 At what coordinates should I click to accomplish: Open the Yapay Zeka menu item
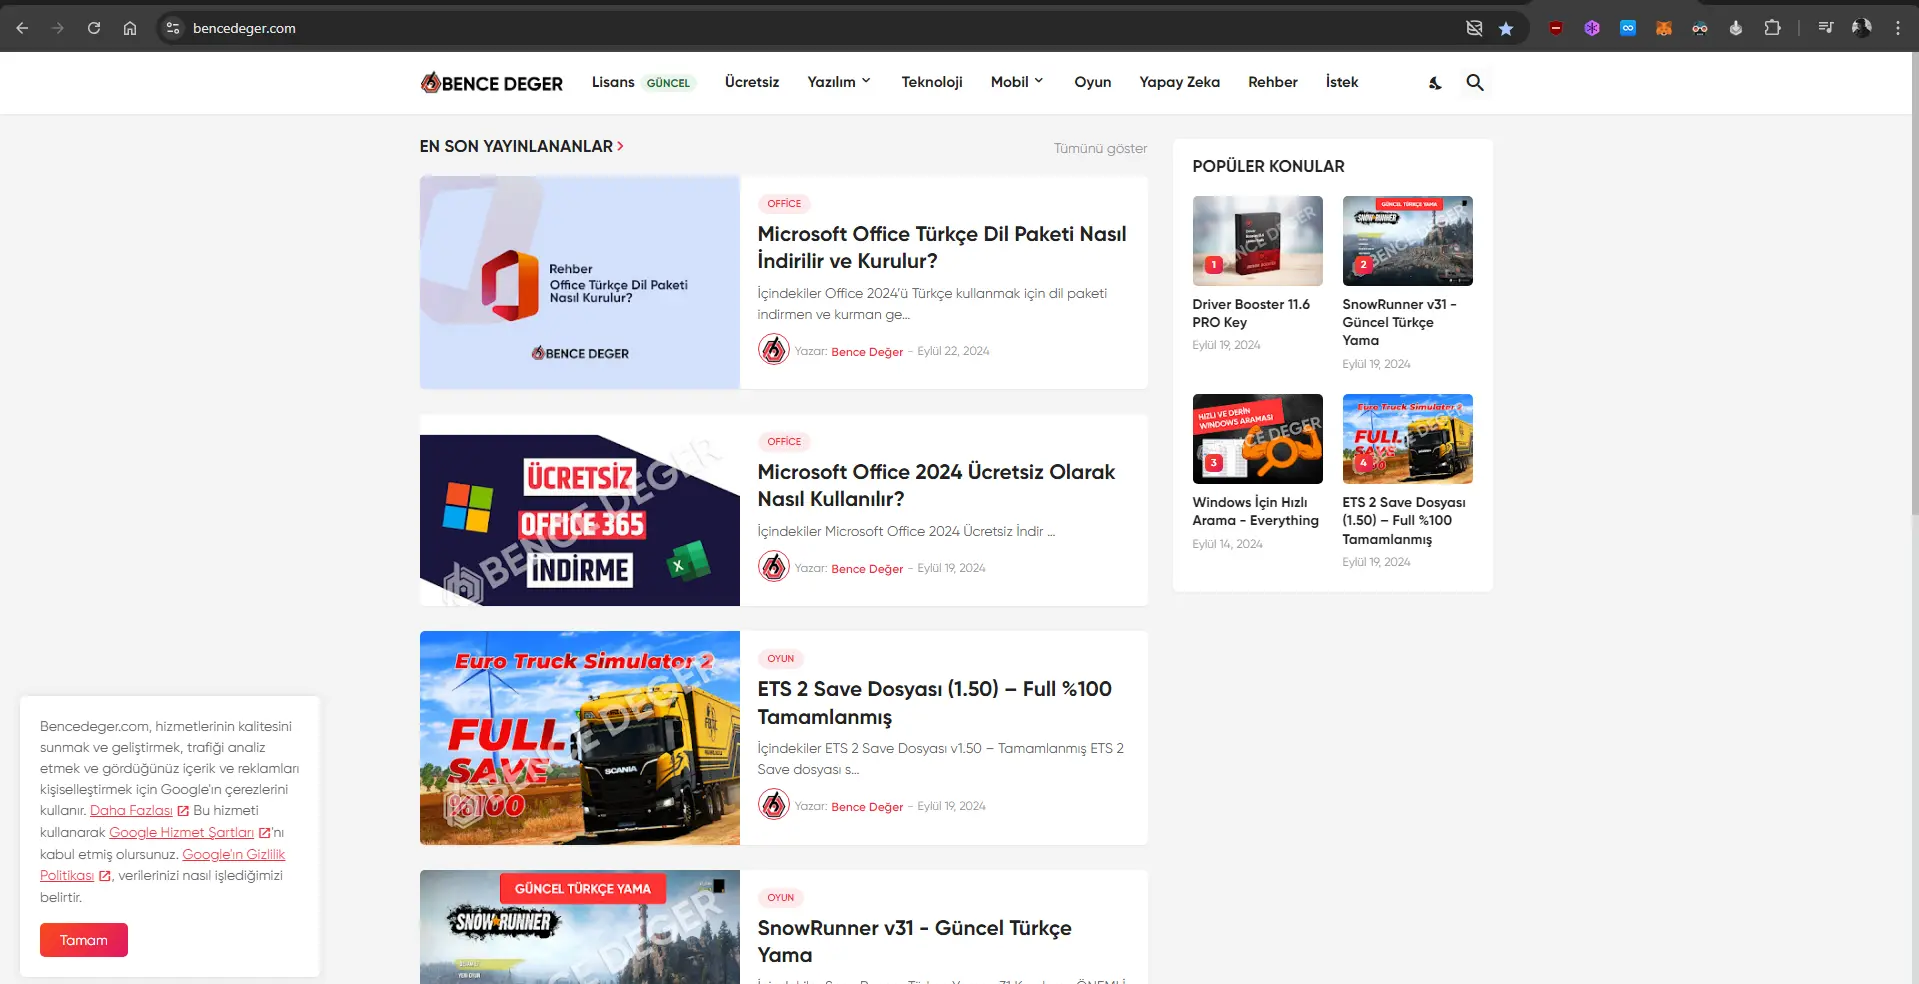(x=1180, y=82)
